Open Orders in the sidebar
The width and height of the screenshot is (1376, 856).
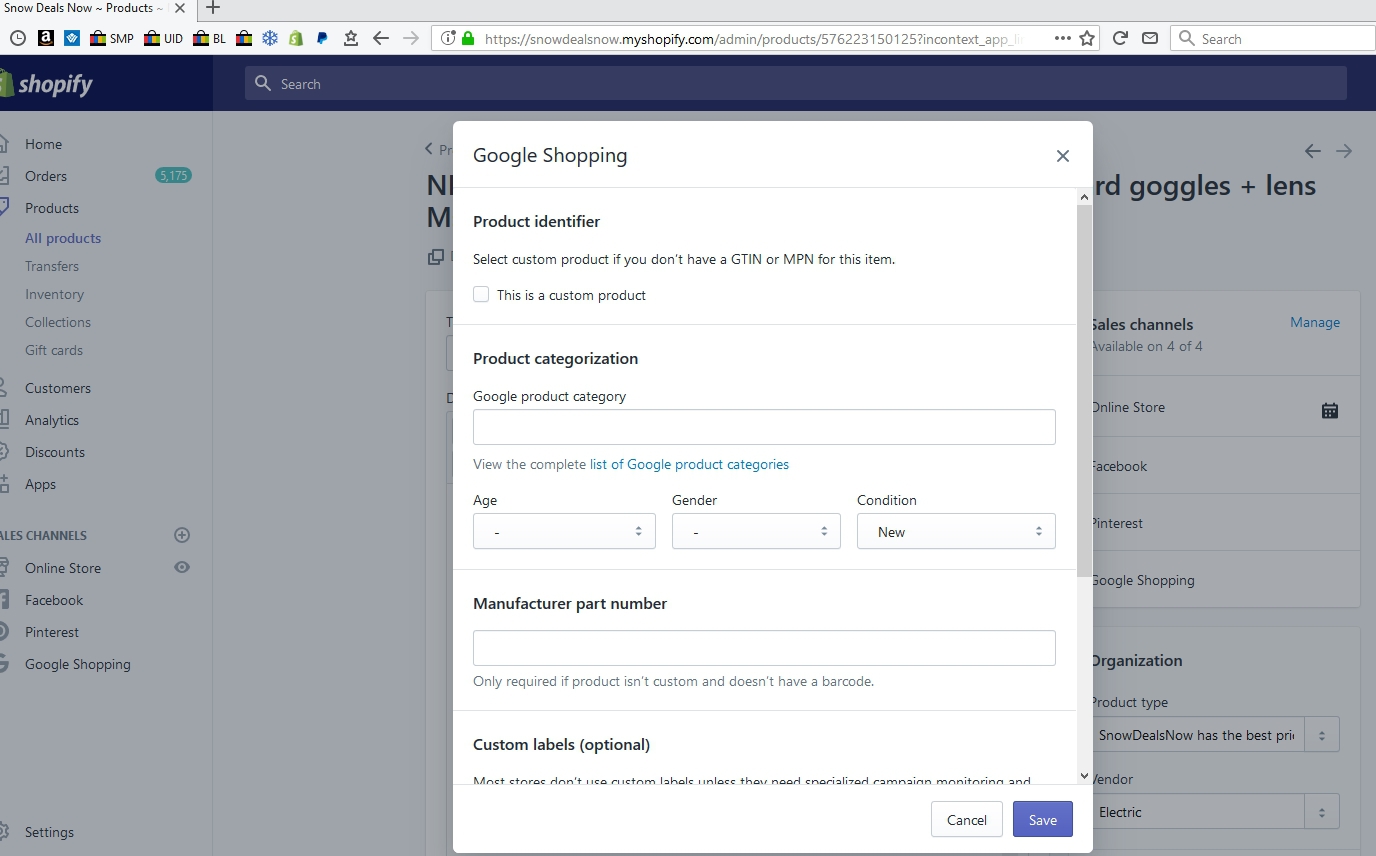coord(46,176)
